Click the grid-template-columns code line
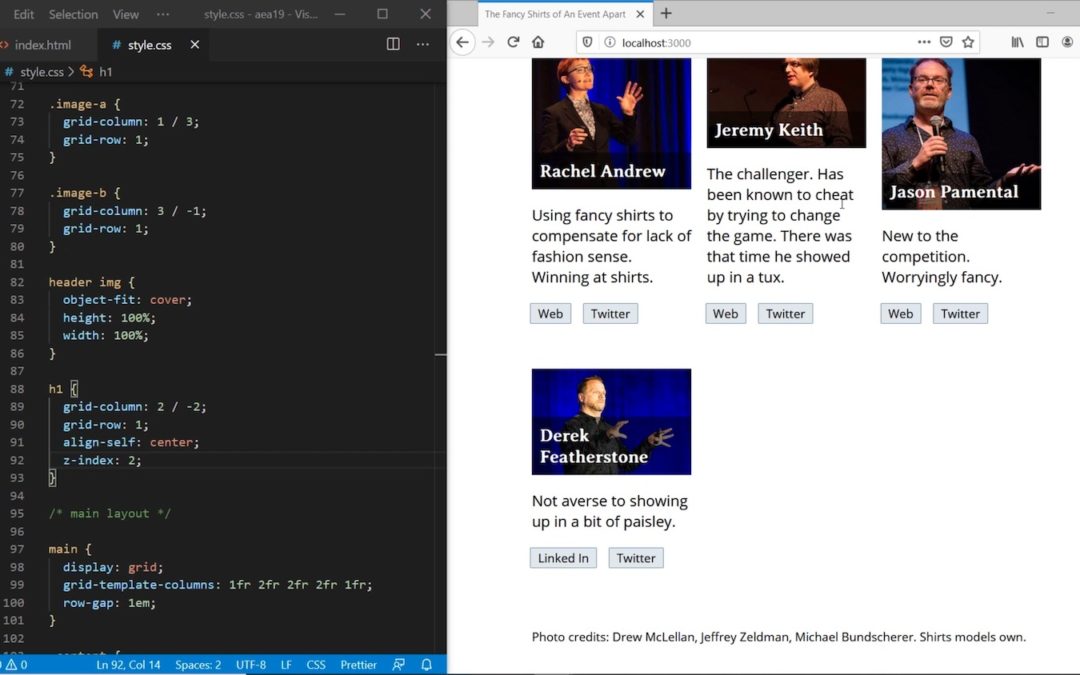Screen dimensions: 1080x675 tap(217, 585)
